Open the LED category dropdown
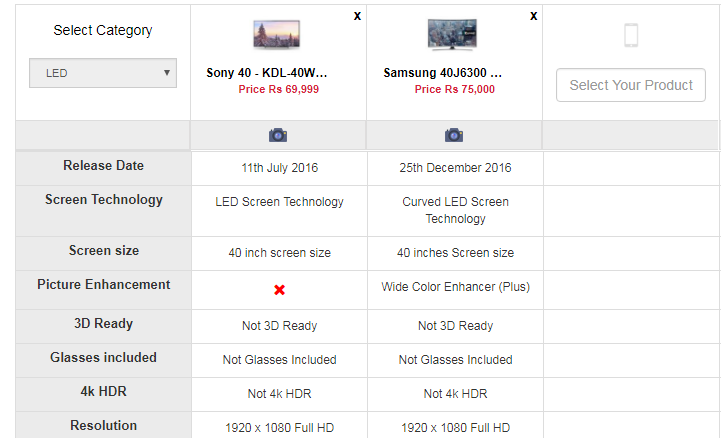The image size is (721, 438). pyautogui.click(x=103, y=73)
